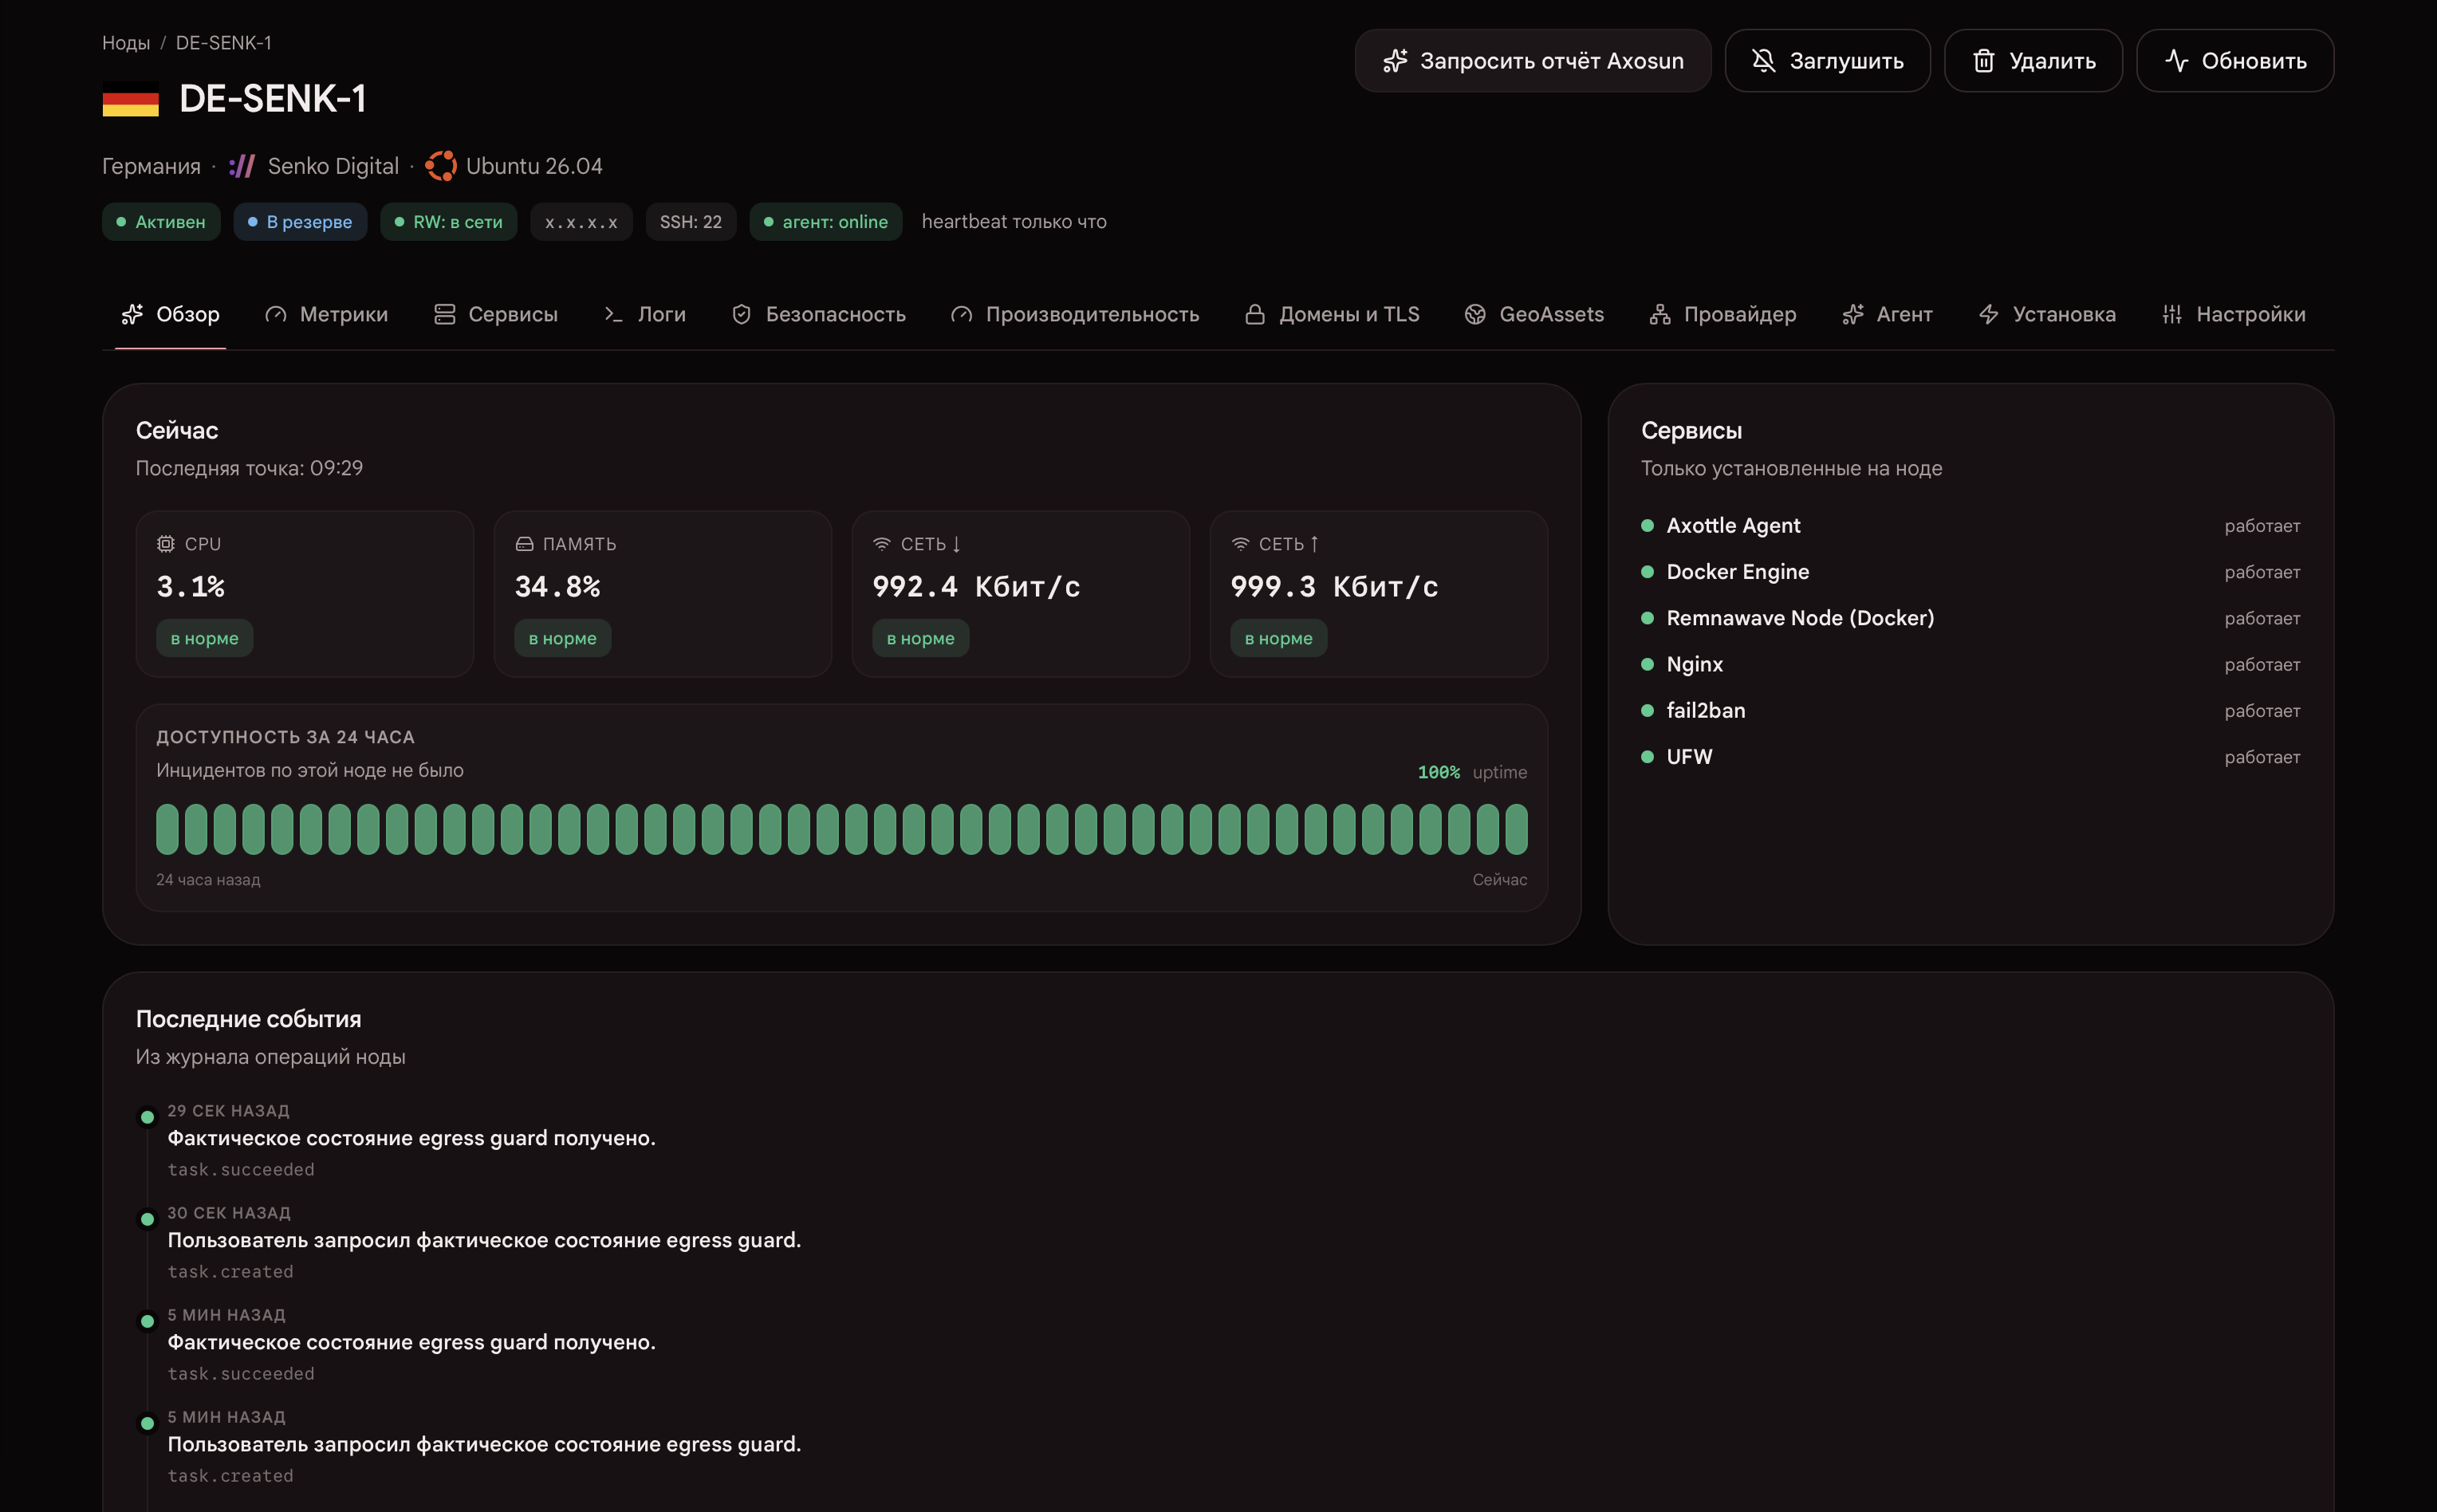Click the Senko Digital provider logo
Screen dimensions: 2437x1512
pos(242,166)
